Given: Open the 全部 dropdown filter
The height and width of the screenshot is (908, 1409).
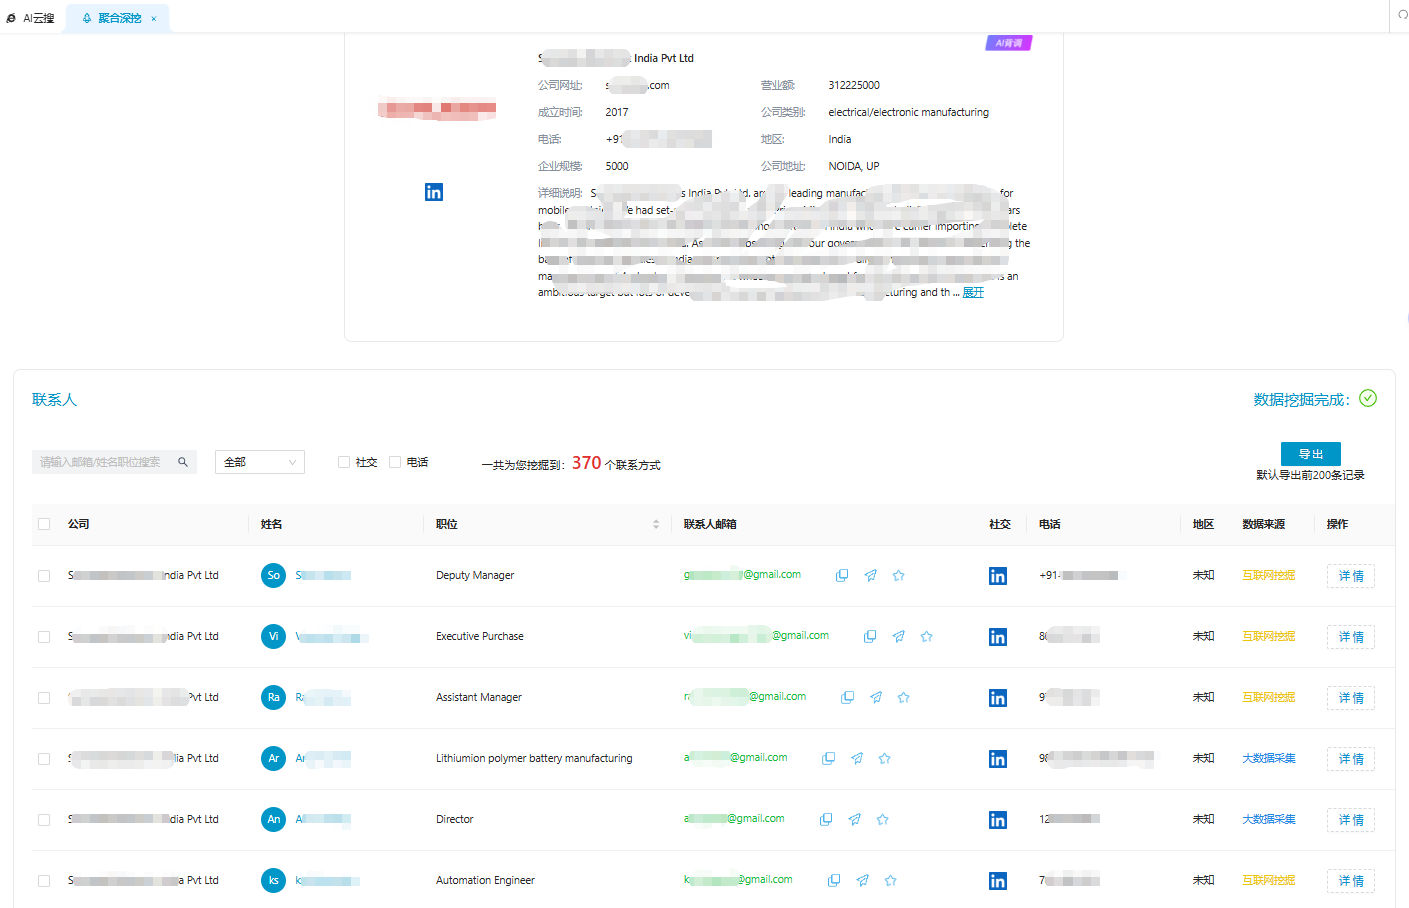Looking at the screenshot, I should coord(259,462).
